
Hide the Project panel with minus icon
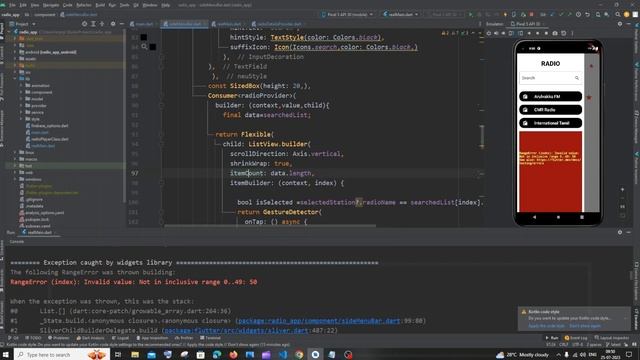click(122, 24)
